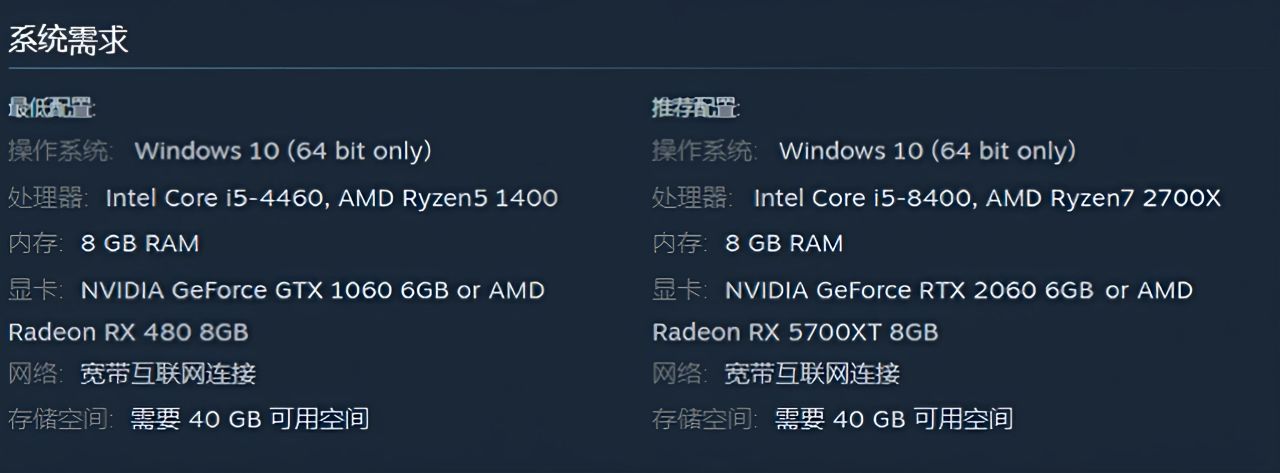Viewport: 1280px width, 473px height.
Task: Click the minimum Windows 10 (64 bit only) text
Action: coord(283,151)
